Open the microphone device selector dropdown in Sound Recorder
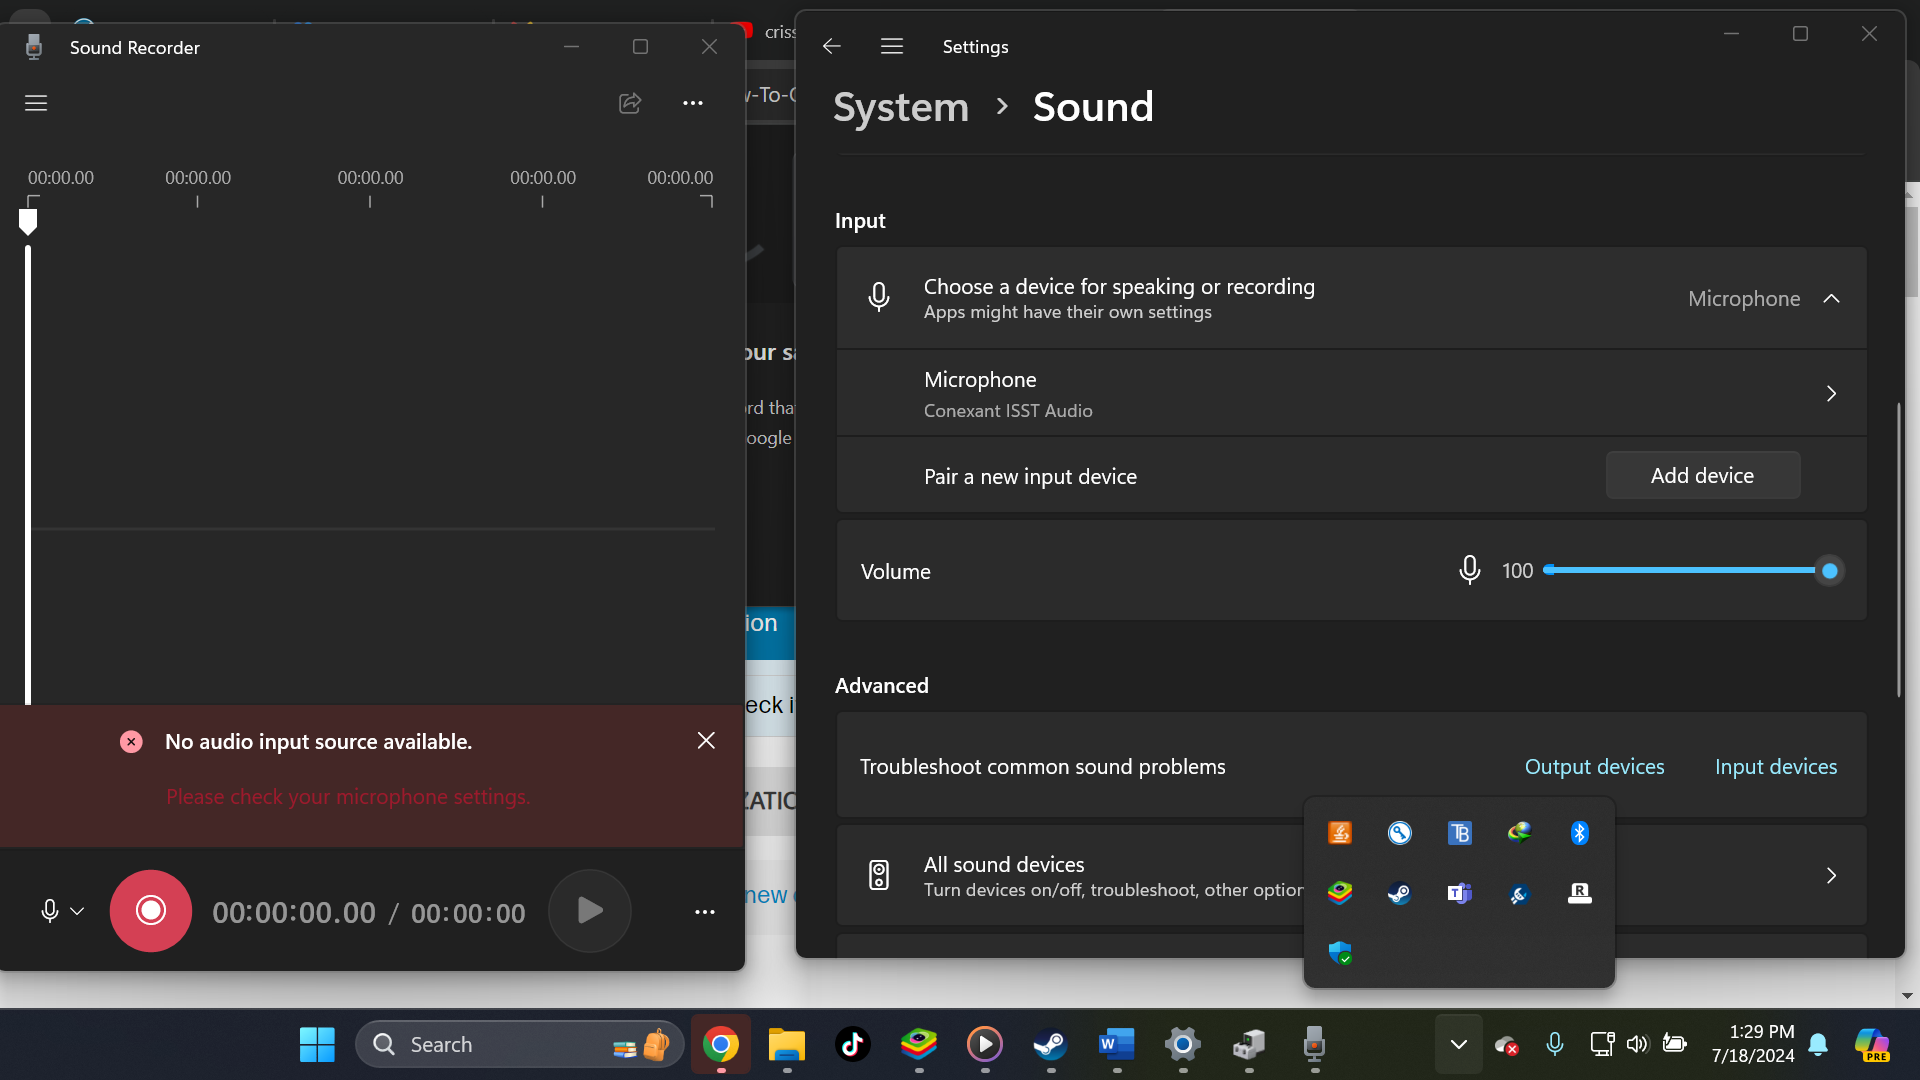This screenshot has height=1080, width=1920. point(75,911)
